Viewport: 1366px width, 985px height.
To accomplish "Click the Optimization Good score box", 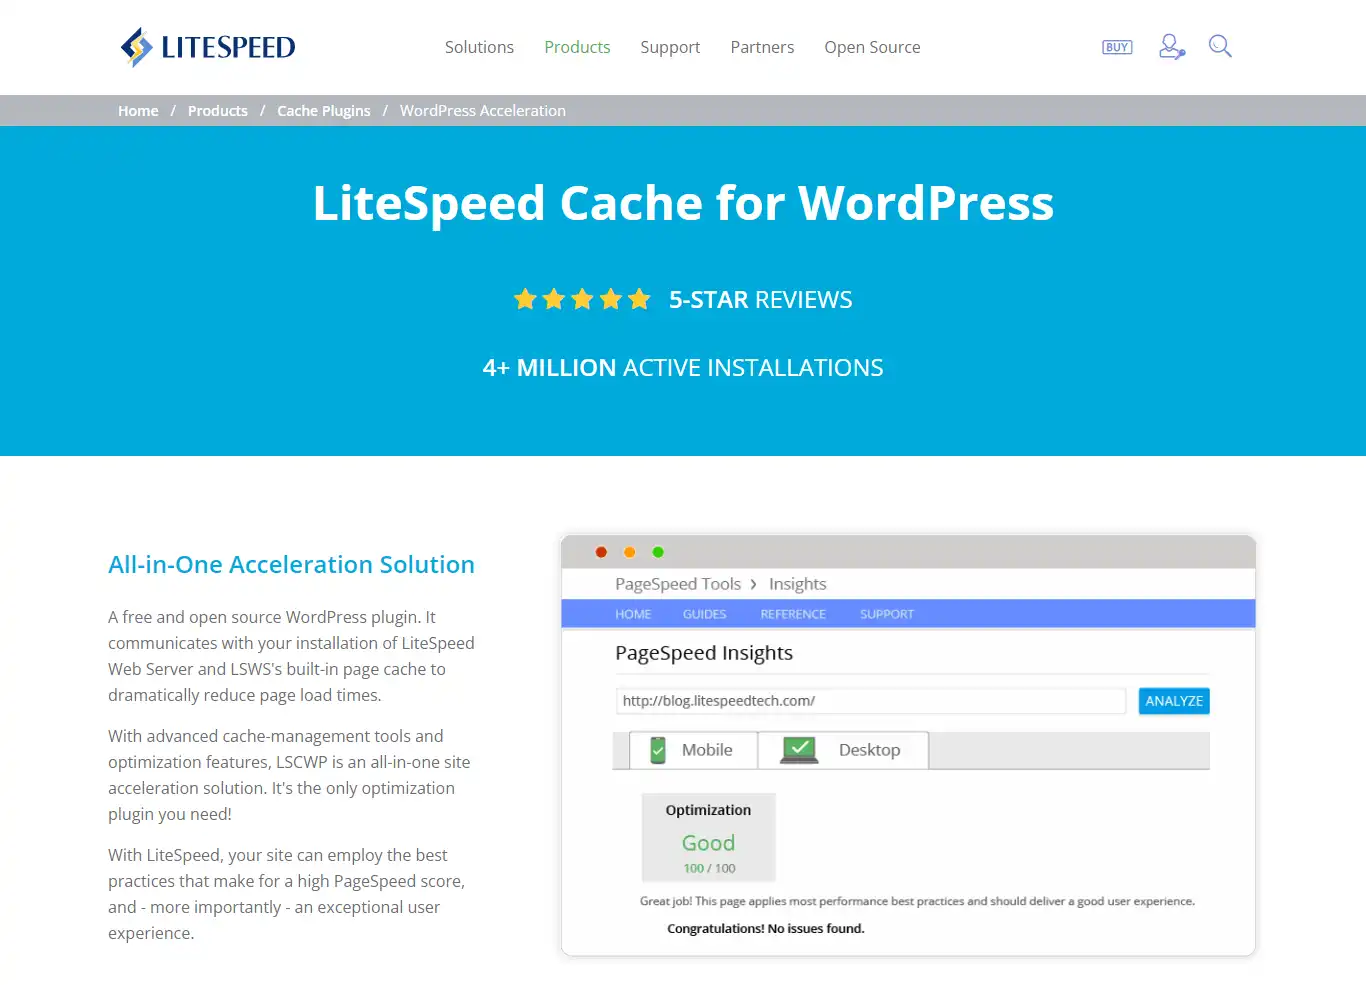I will 708,838.
